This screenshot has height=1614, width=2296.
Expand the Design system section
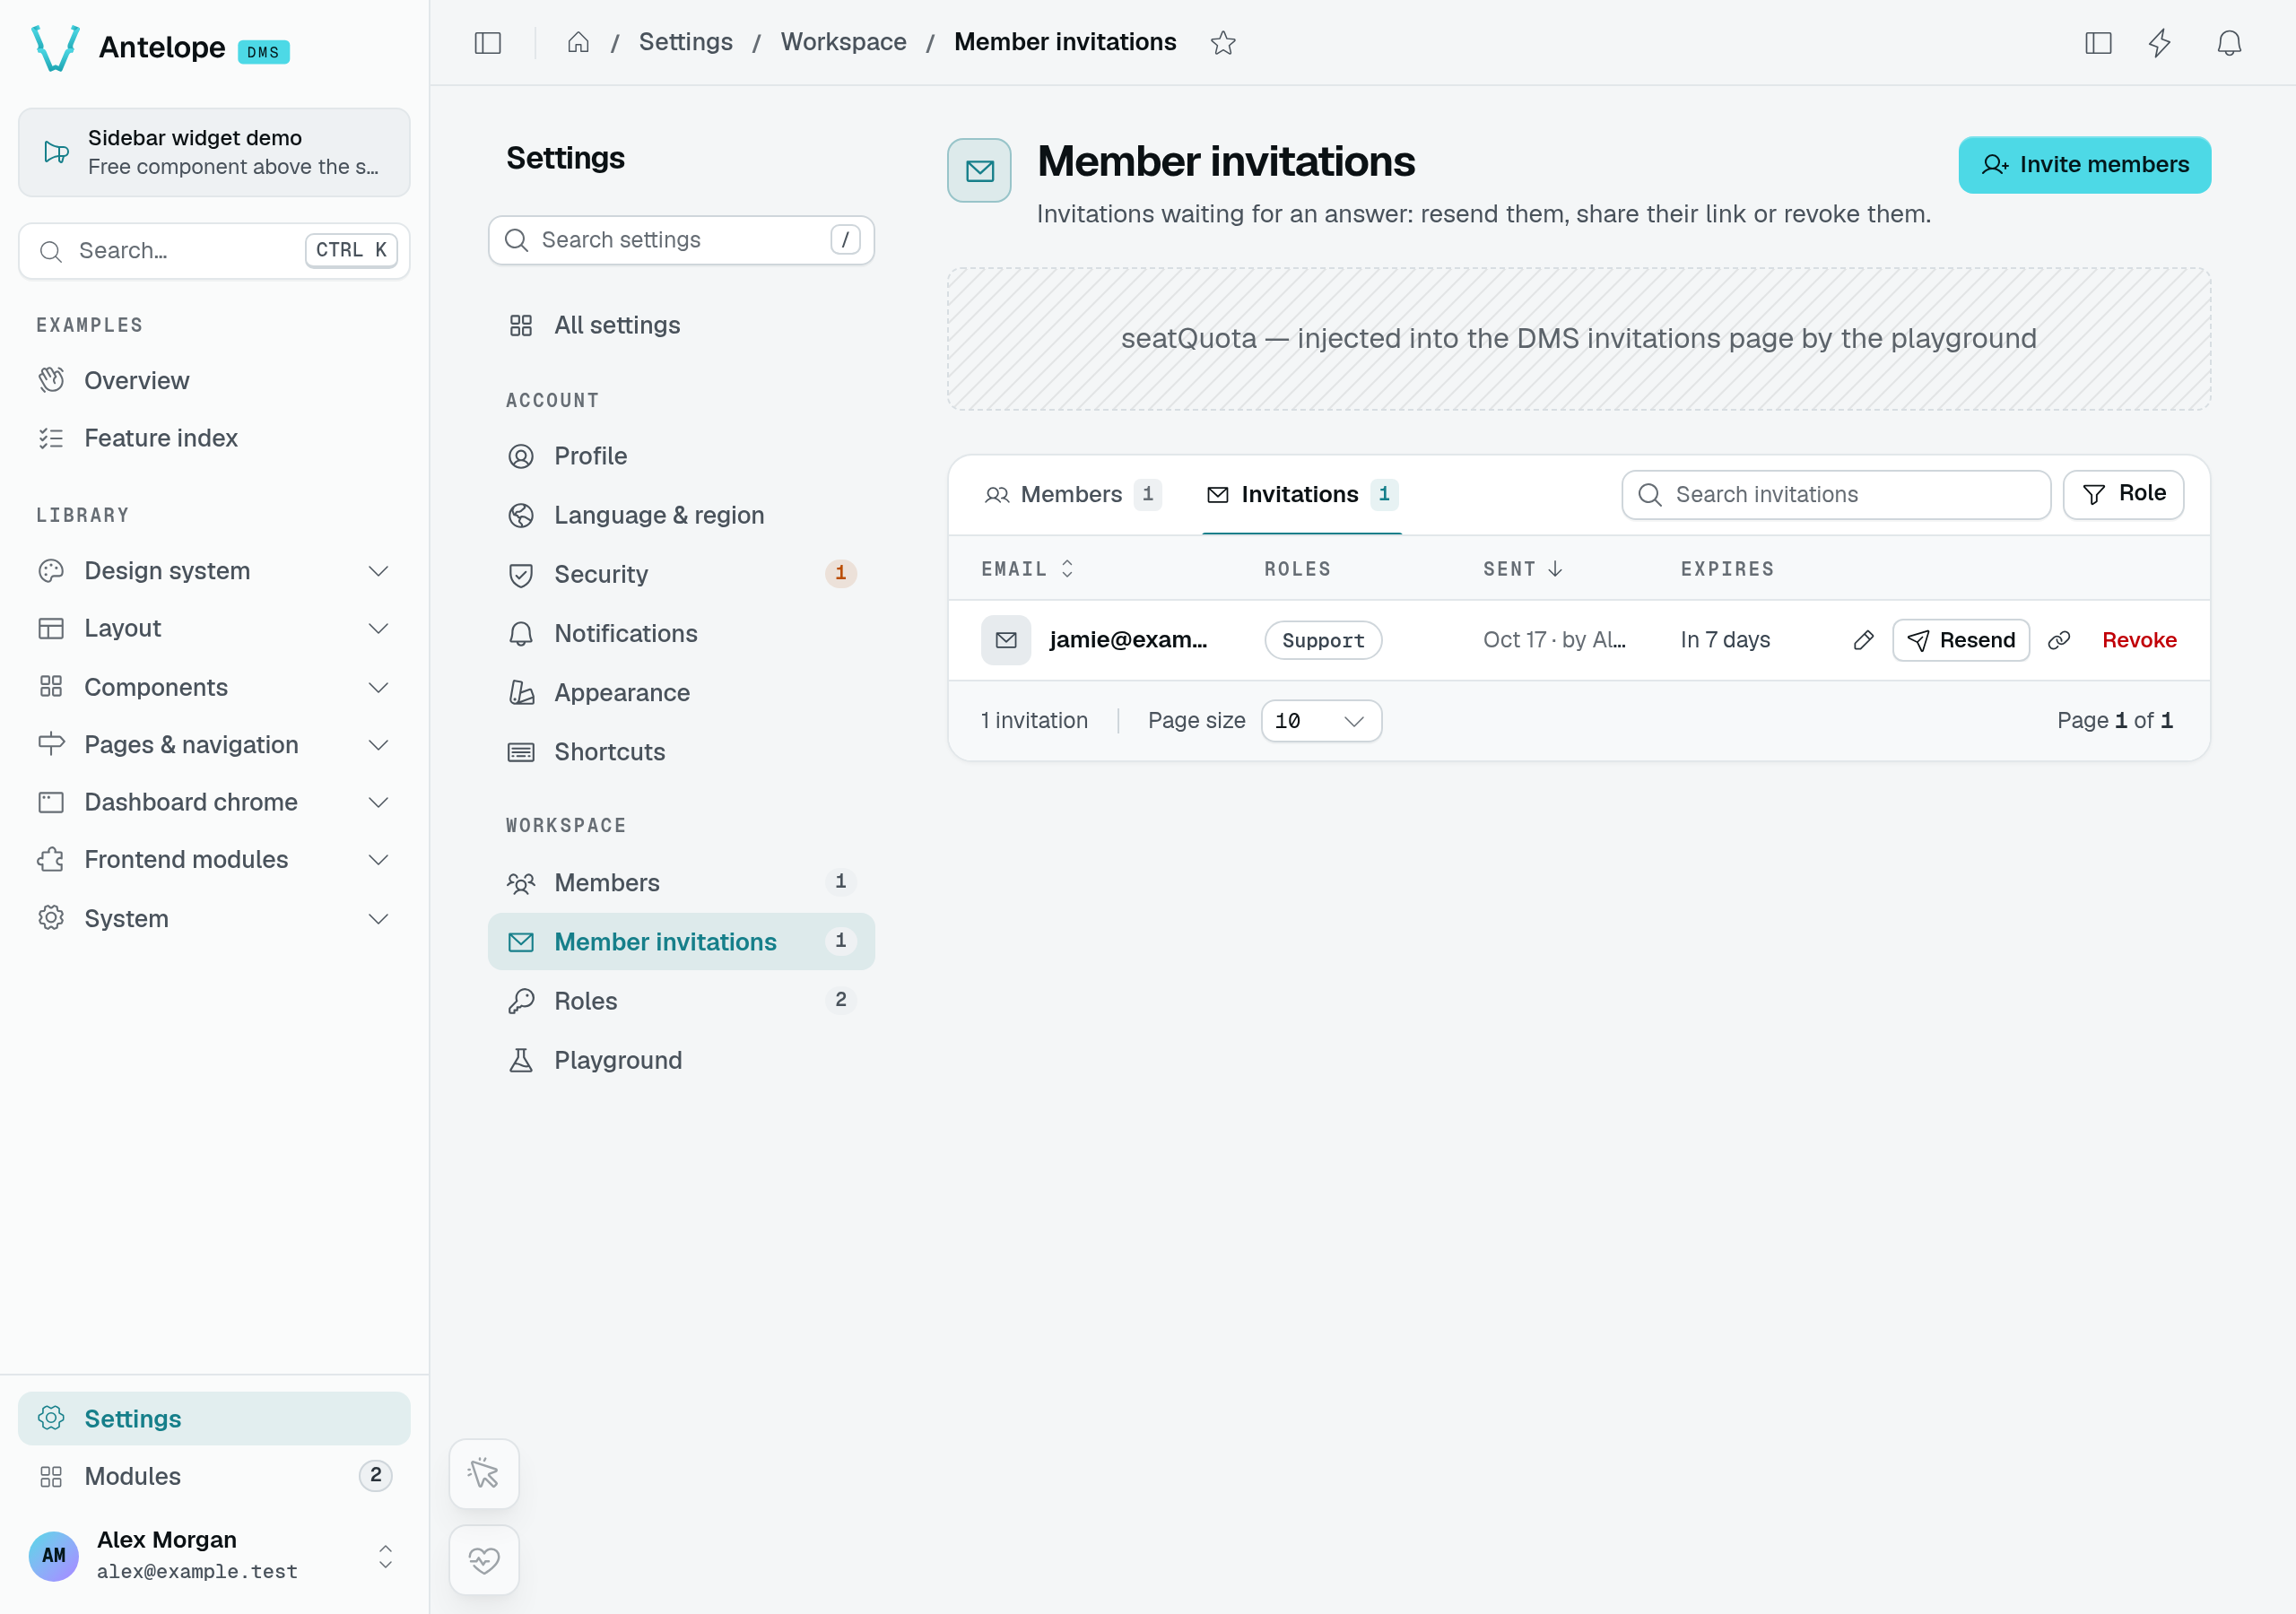click(214, 571)
